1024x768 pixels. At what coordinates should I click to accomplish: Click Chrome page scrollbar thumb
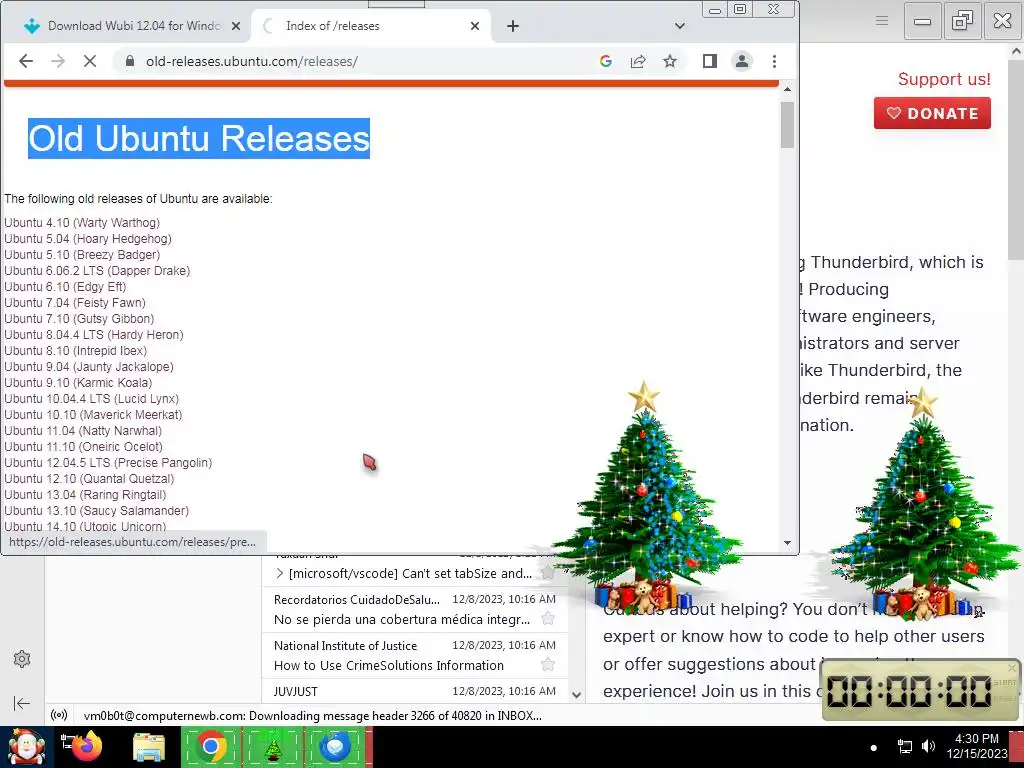[787, 124]
